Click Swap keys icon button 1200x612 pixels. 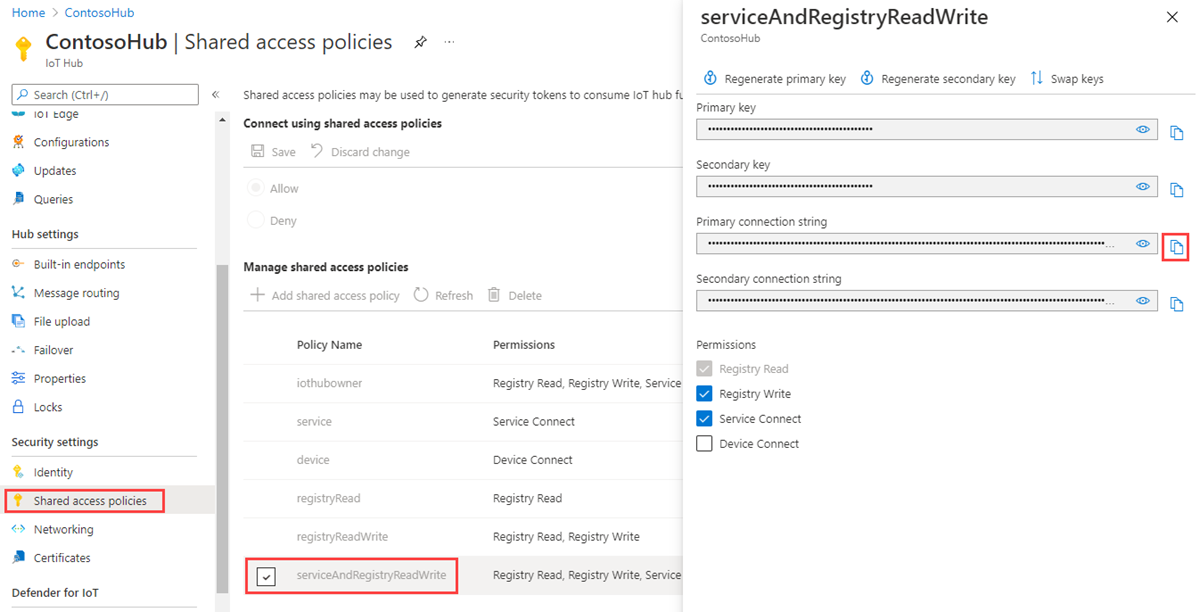click(1037, 78)
